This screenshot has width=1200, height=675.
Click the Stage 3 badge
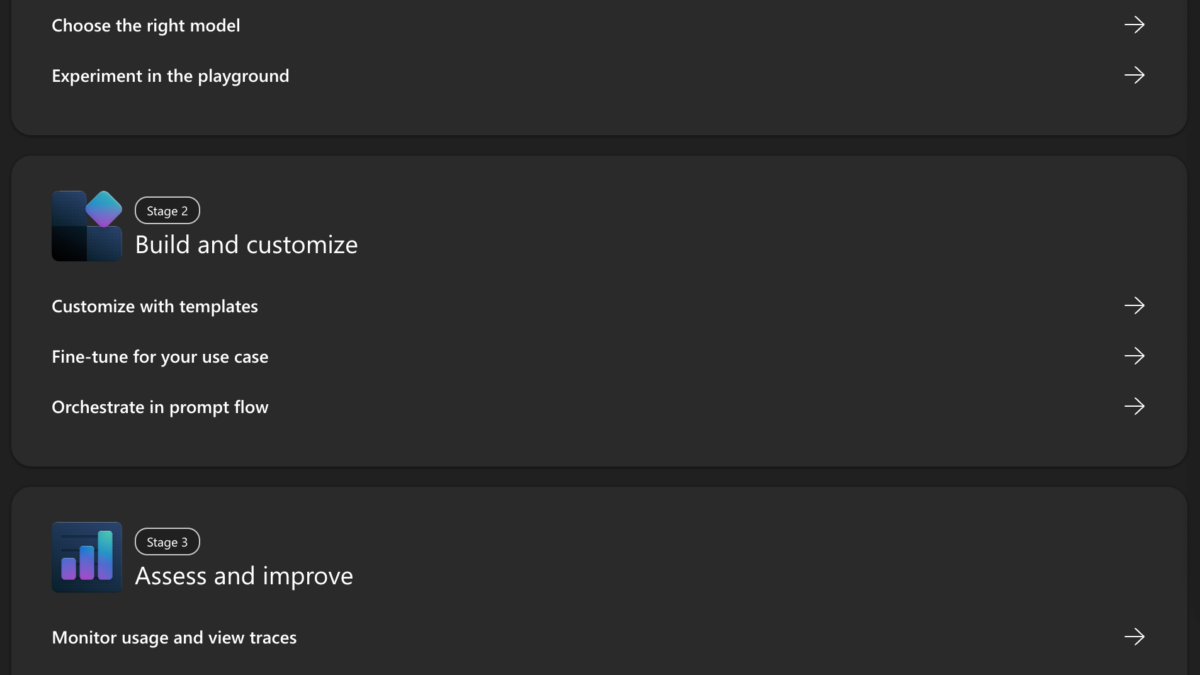pyautogui.click(x=167, y=542)
